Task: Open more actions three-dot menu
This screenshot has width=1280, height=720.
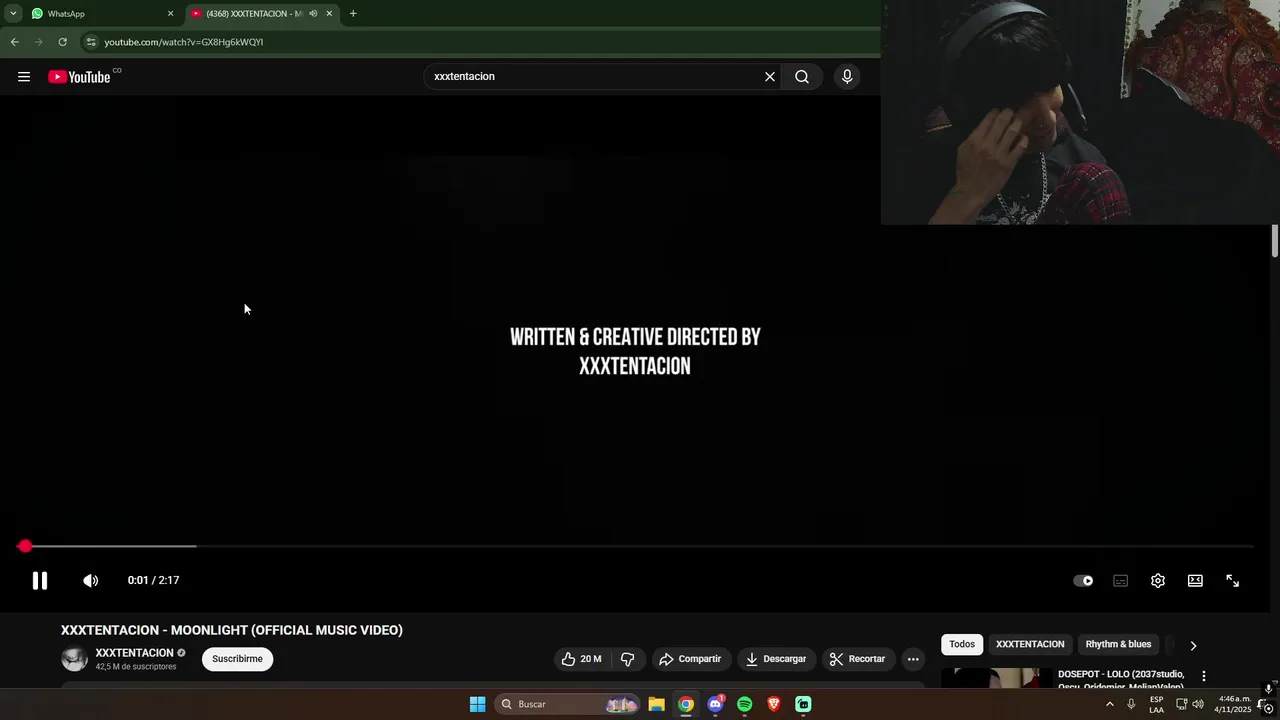Action: click(913, 659)
